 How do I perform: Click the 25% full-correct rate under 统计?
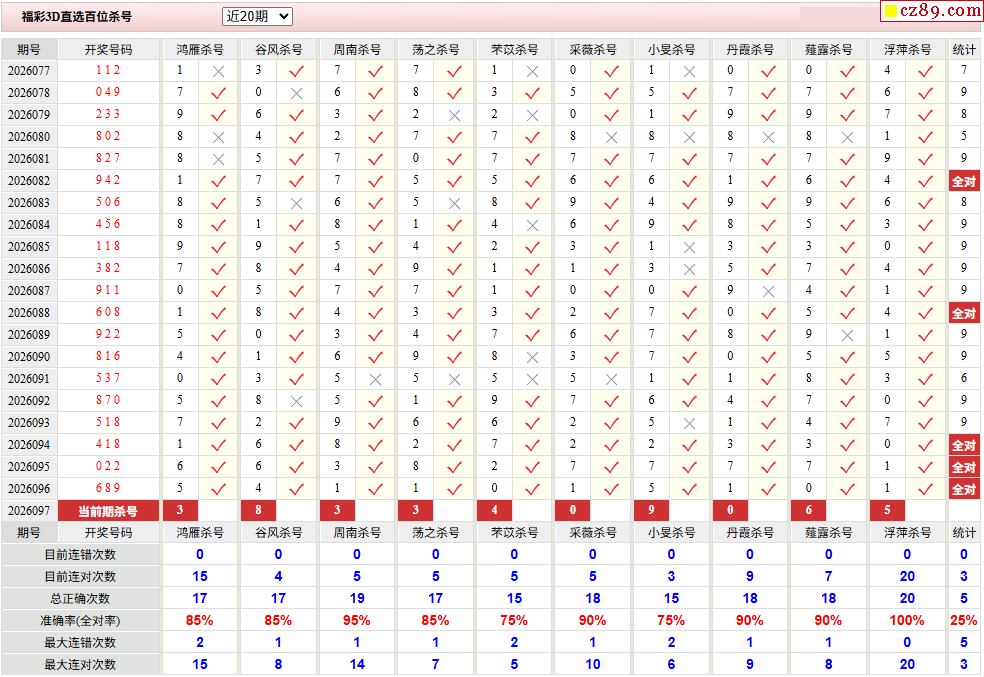tap(964, 621)
